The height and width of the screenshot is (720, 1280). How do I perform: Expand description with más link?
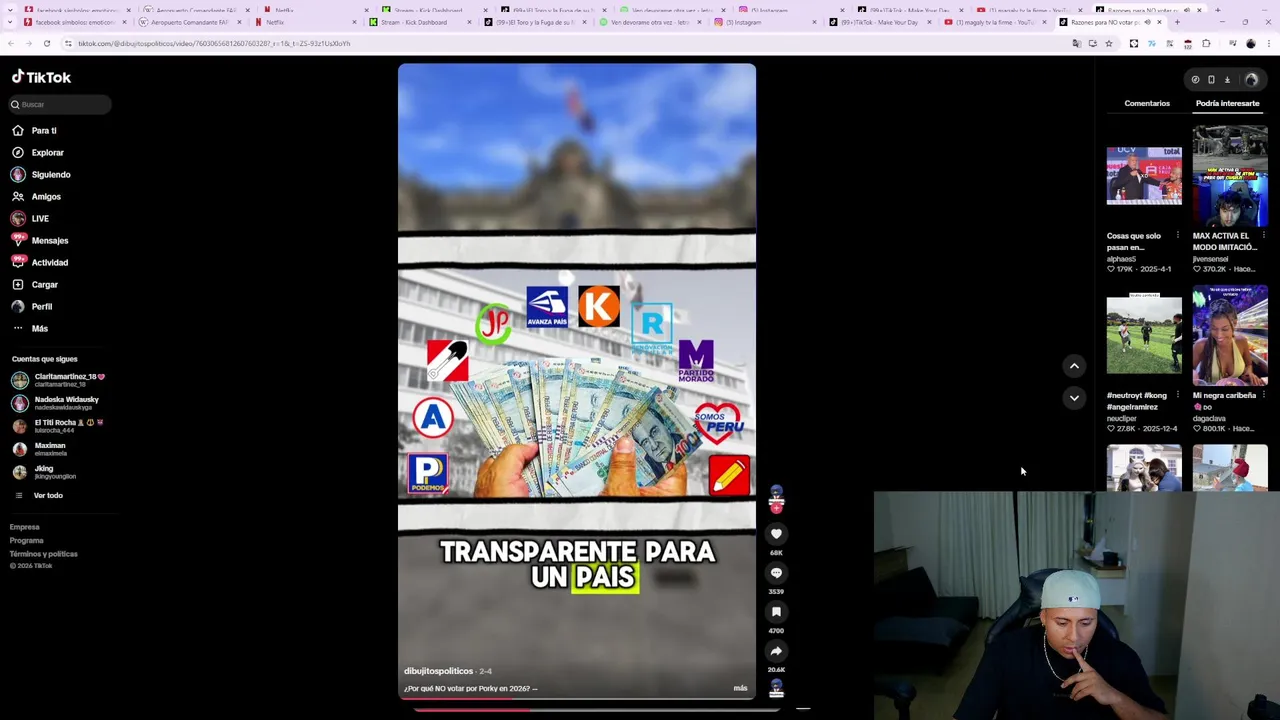[x=740, y=688]
